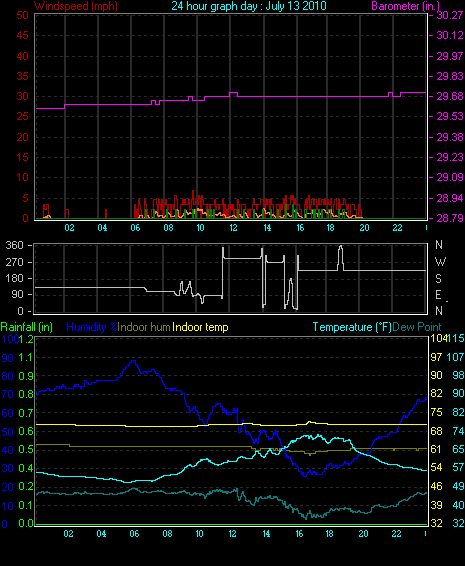465x566 pixels.
Task: Select cyan temperature value 107
Action: click(456, 357)
